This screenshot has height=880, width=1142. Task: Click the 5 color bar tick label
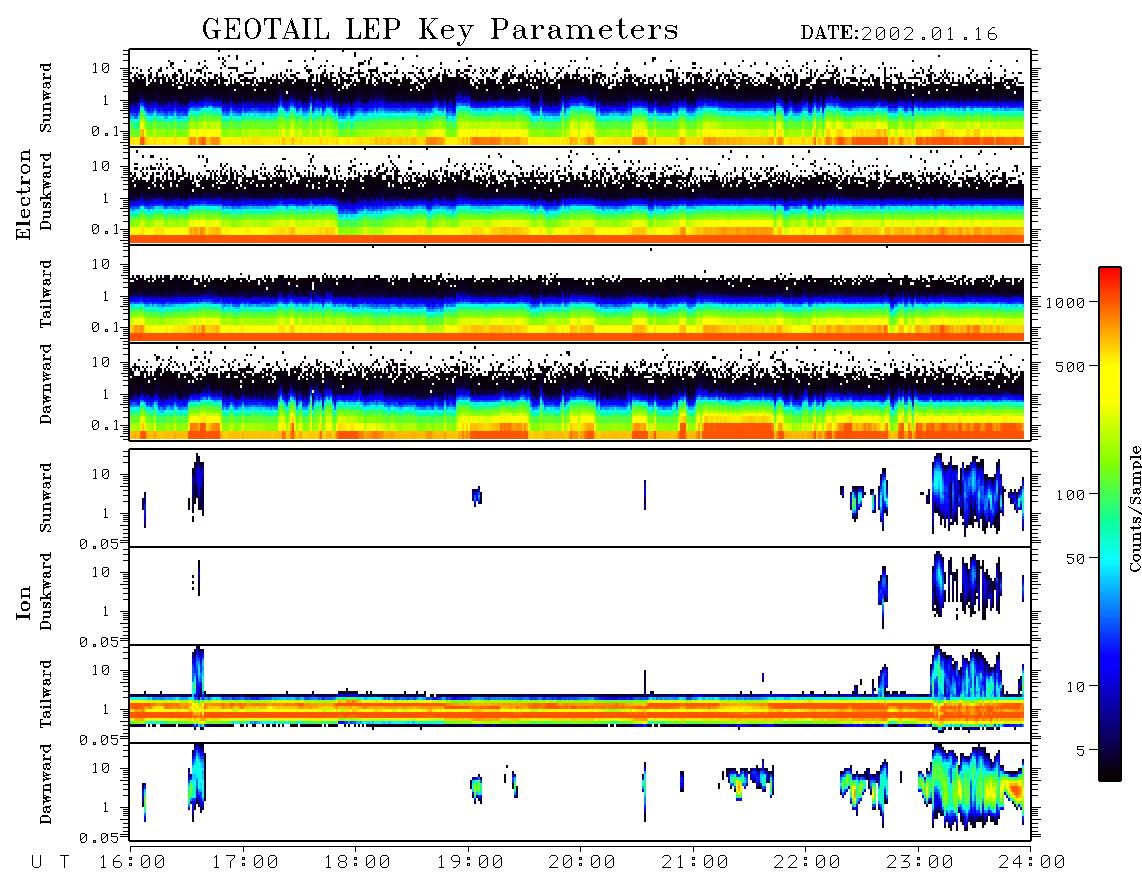pyautogui.click(x=1081, y=751)
